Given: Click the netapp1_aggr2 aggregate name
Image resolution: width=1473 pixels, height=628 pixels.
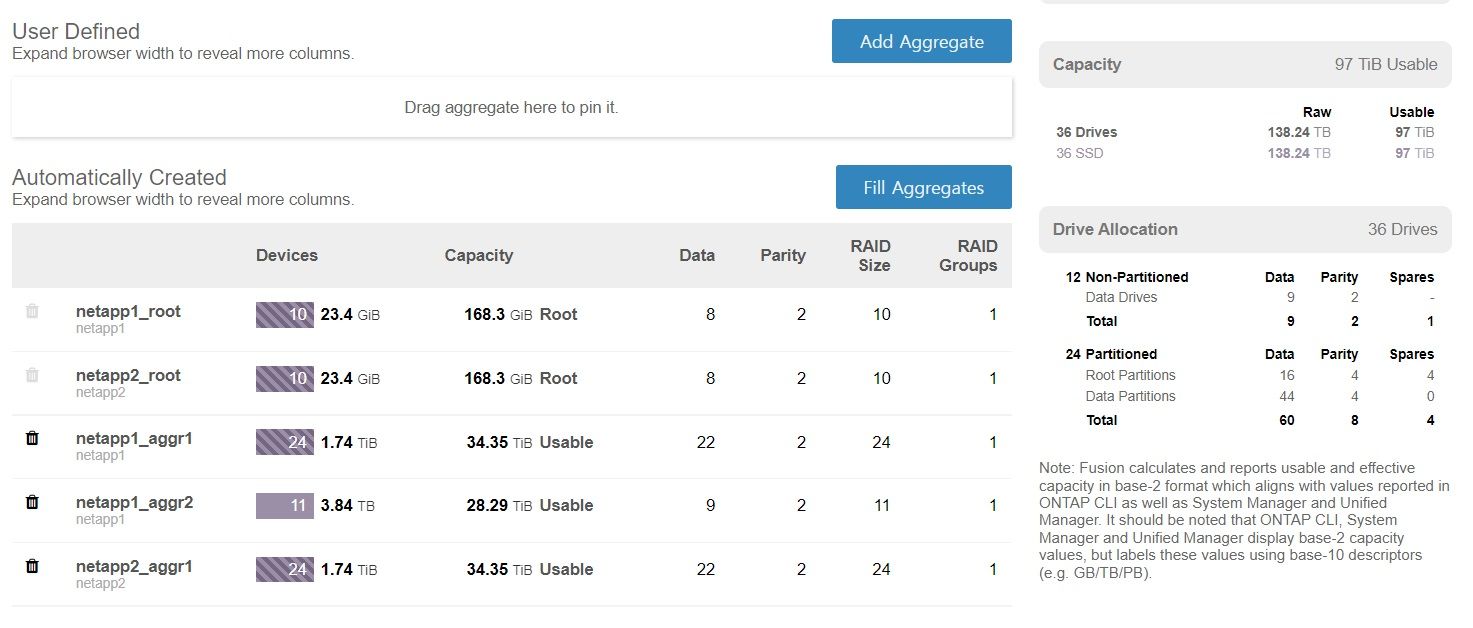Looking at the screenshot, I should coord(134,503).
